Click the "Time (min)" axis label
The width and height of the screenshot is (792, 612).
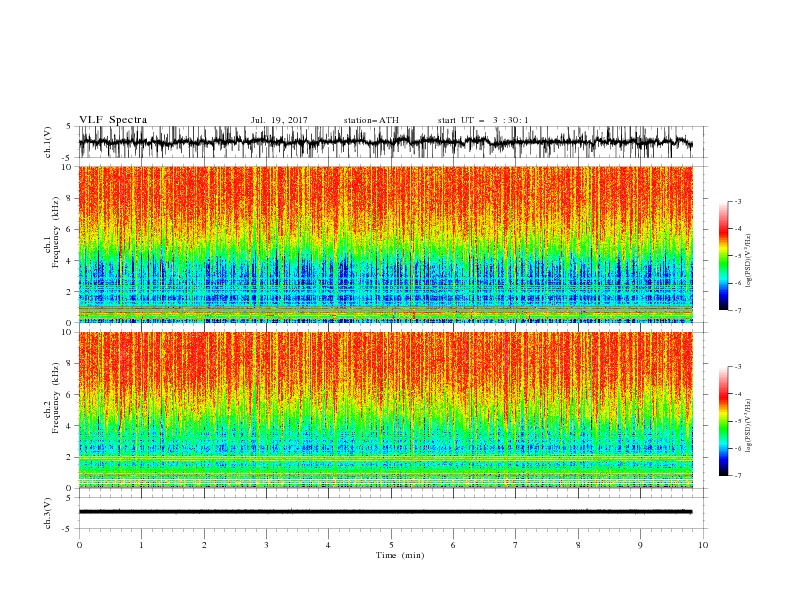(400, 555)
